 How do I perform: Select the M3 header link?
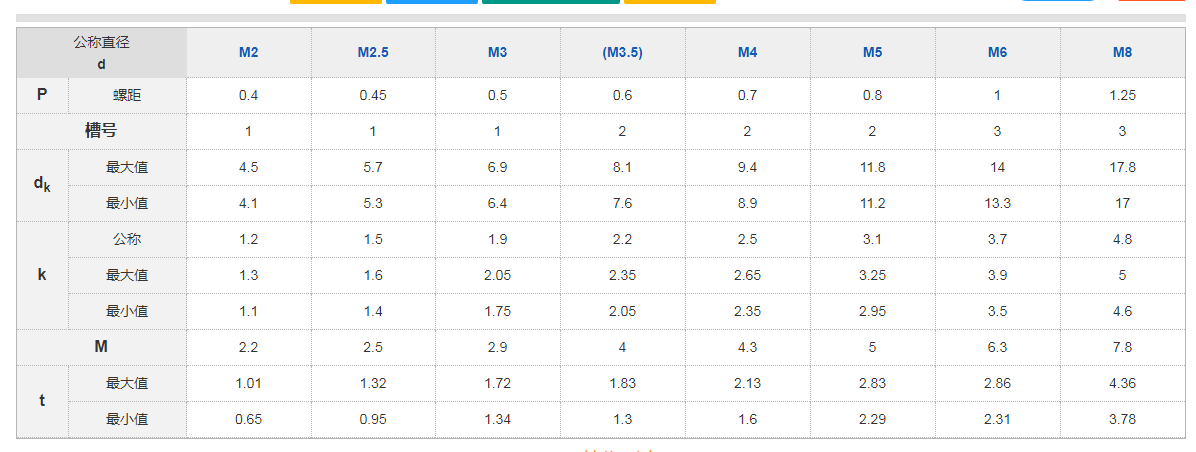tap(498, 52)
